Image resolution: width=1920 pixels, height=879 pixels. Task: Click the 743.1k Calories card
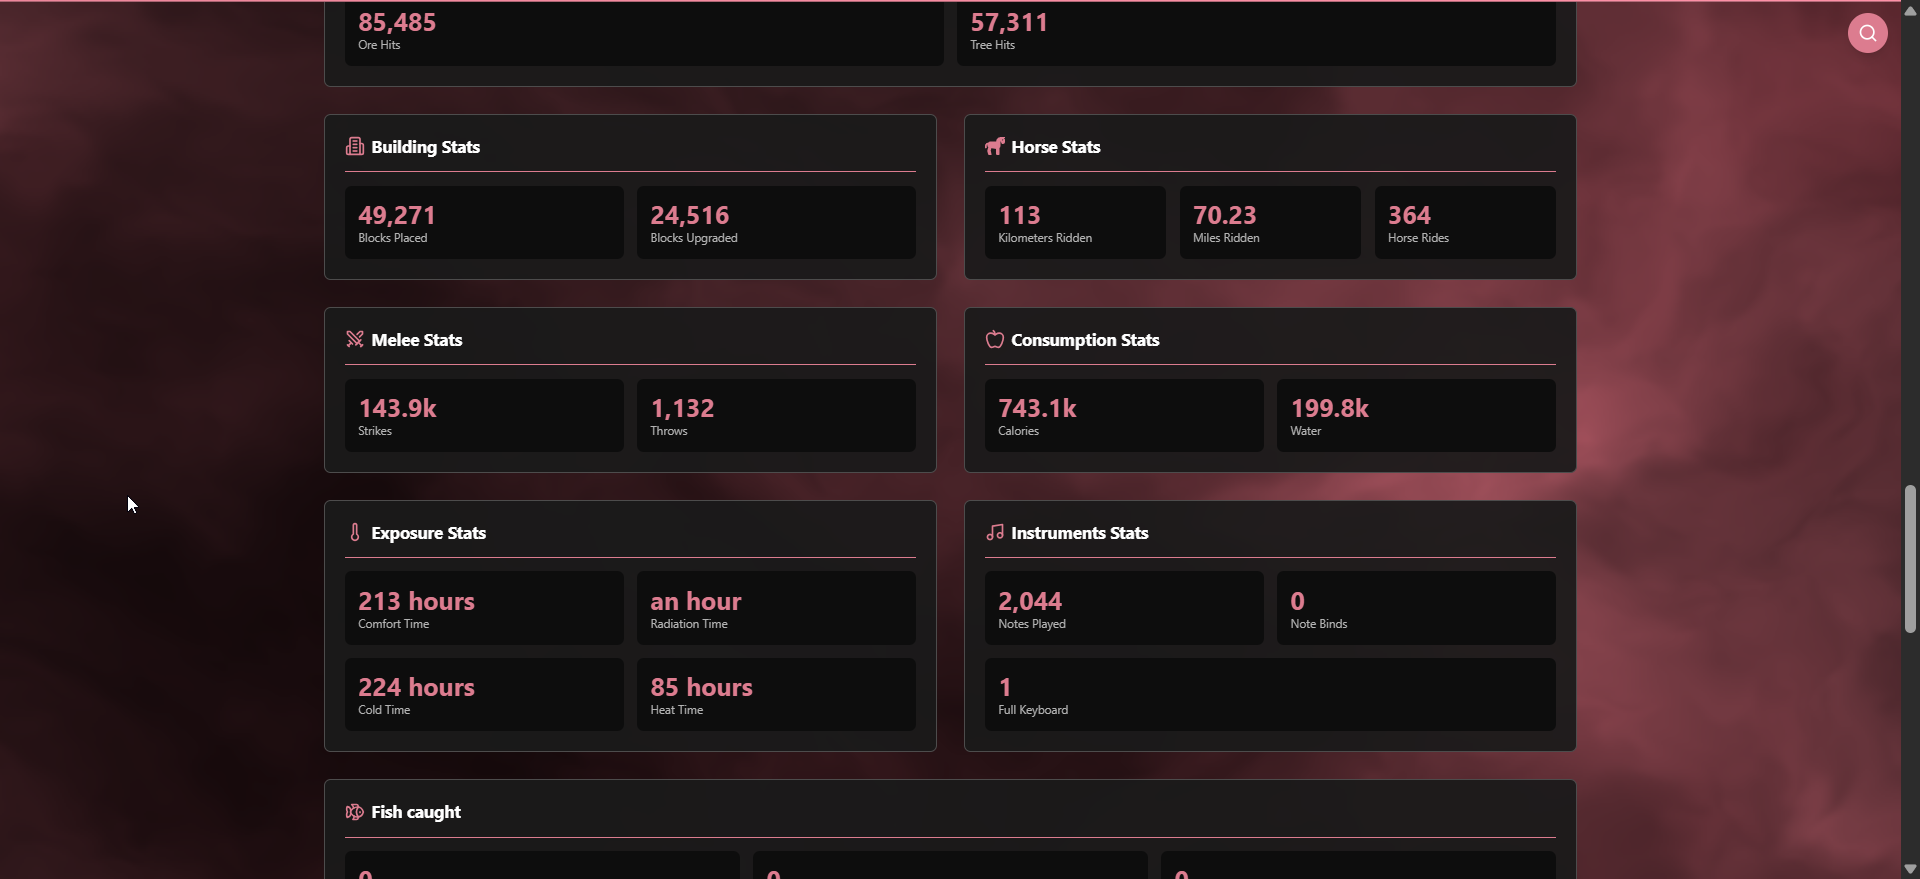[1124, 416]
